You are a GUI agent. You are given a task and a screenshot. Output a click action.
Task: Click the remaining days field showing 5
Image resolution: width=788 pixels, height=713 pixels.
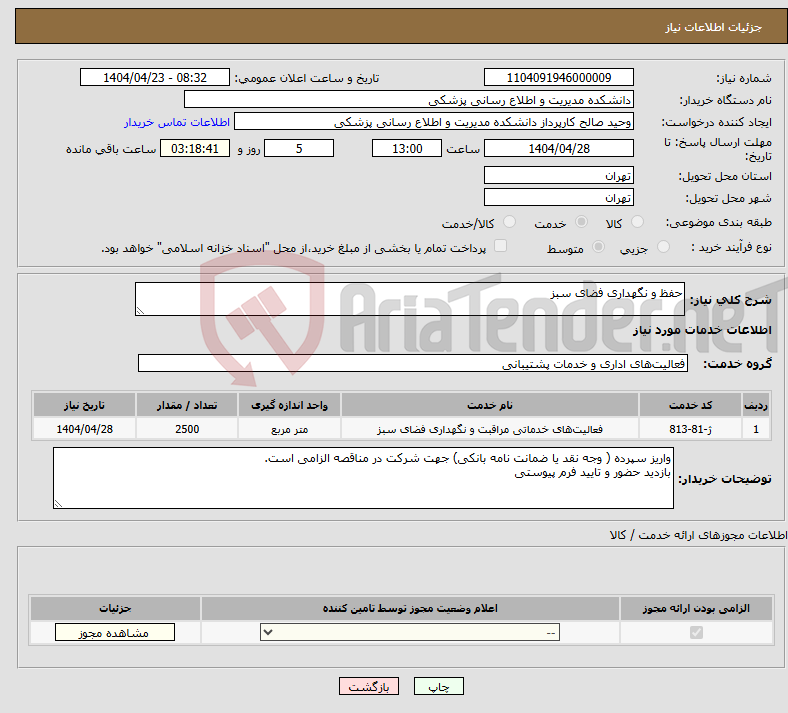(x=299, y=148)
